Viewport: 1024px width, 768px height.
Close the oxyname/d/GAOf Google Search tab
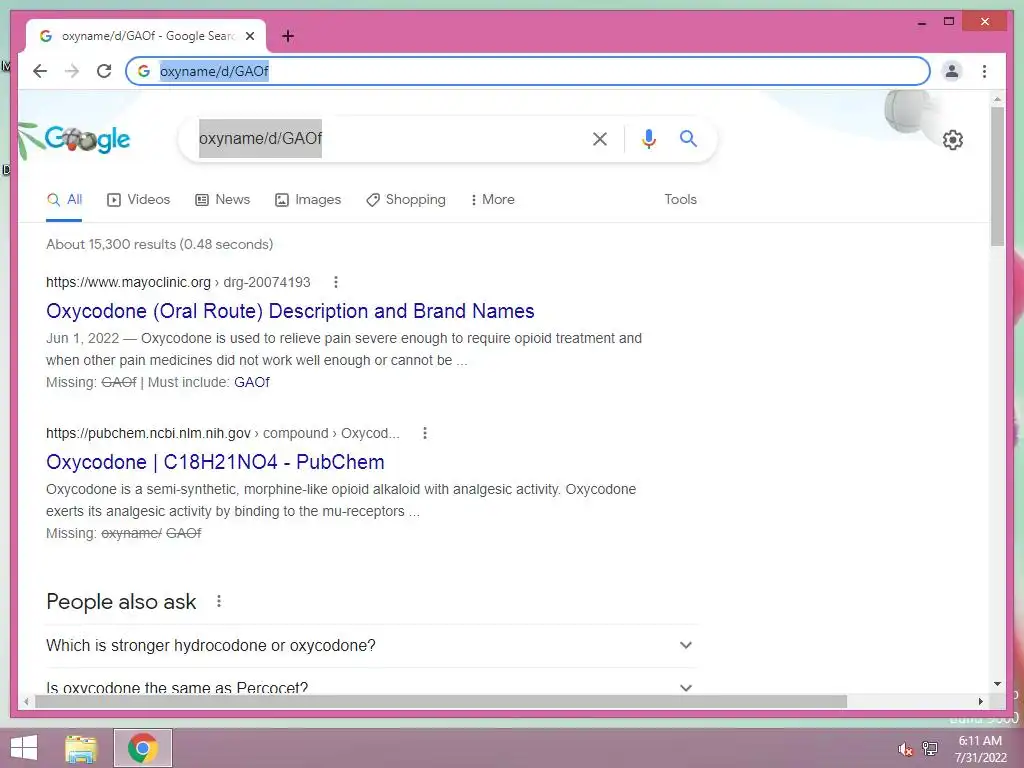(x=250, y=36)
